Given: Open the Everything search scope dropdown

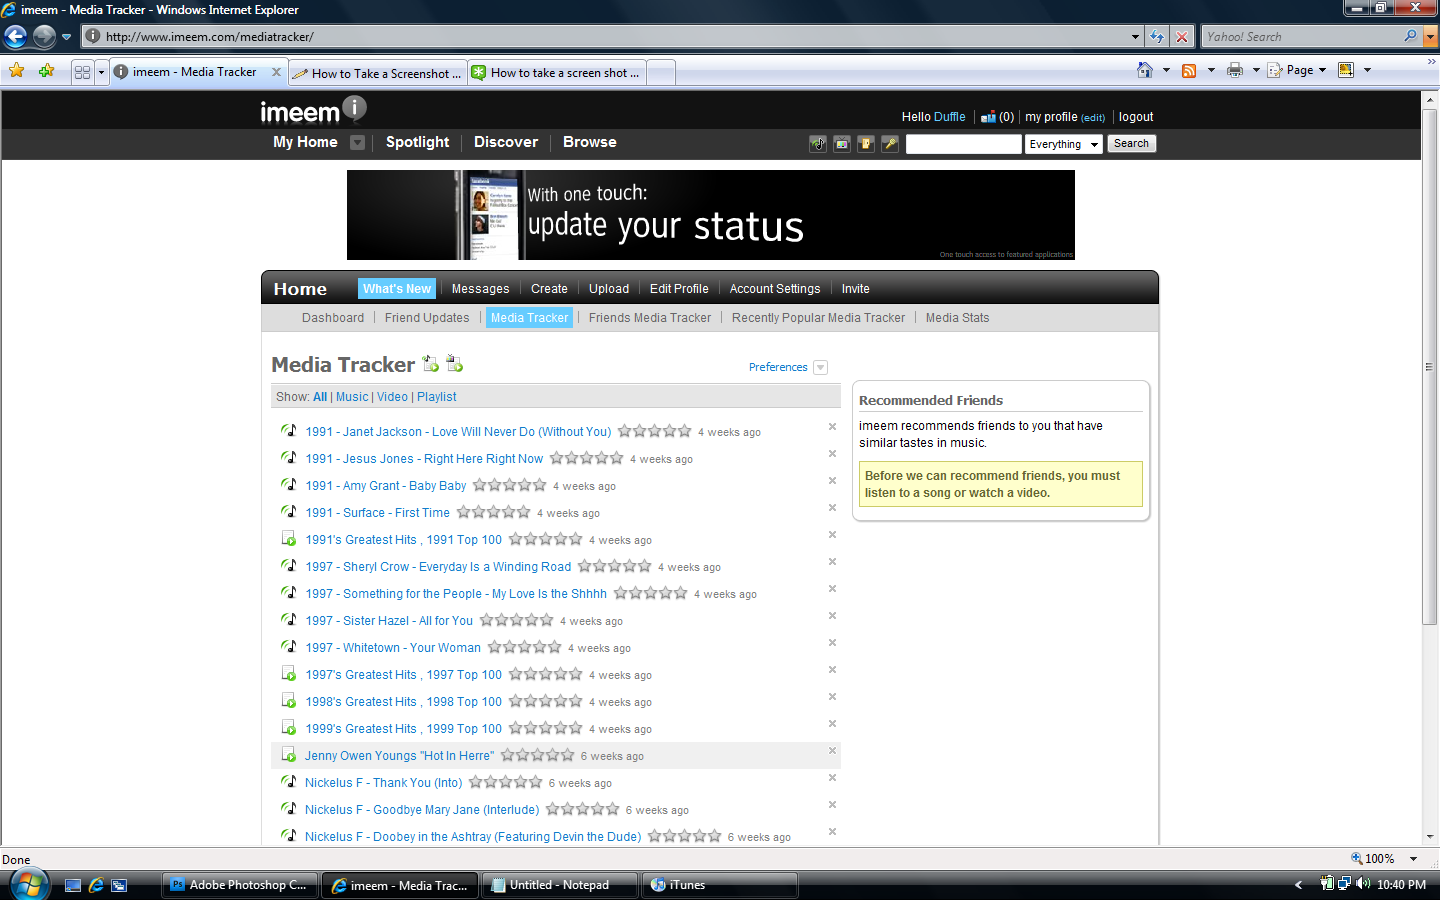Looking at the screenshot, I should (1064, 144).
